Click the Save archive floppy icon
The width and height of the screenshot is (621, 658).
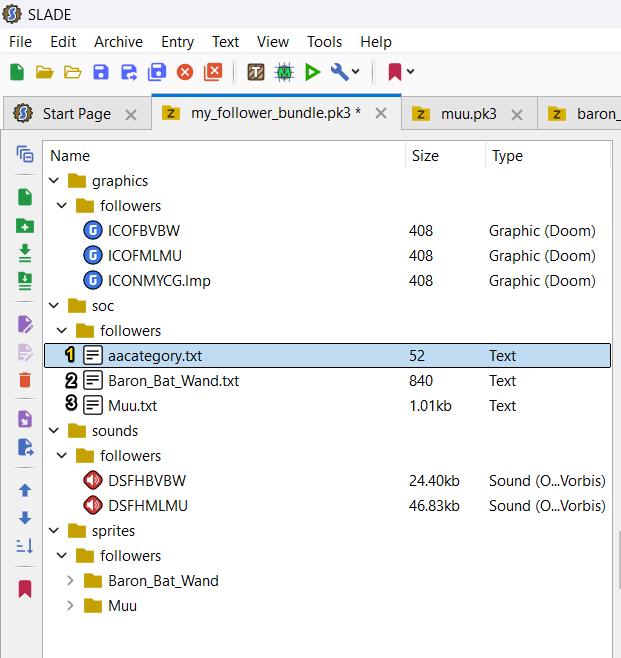(x=101, y=72)
